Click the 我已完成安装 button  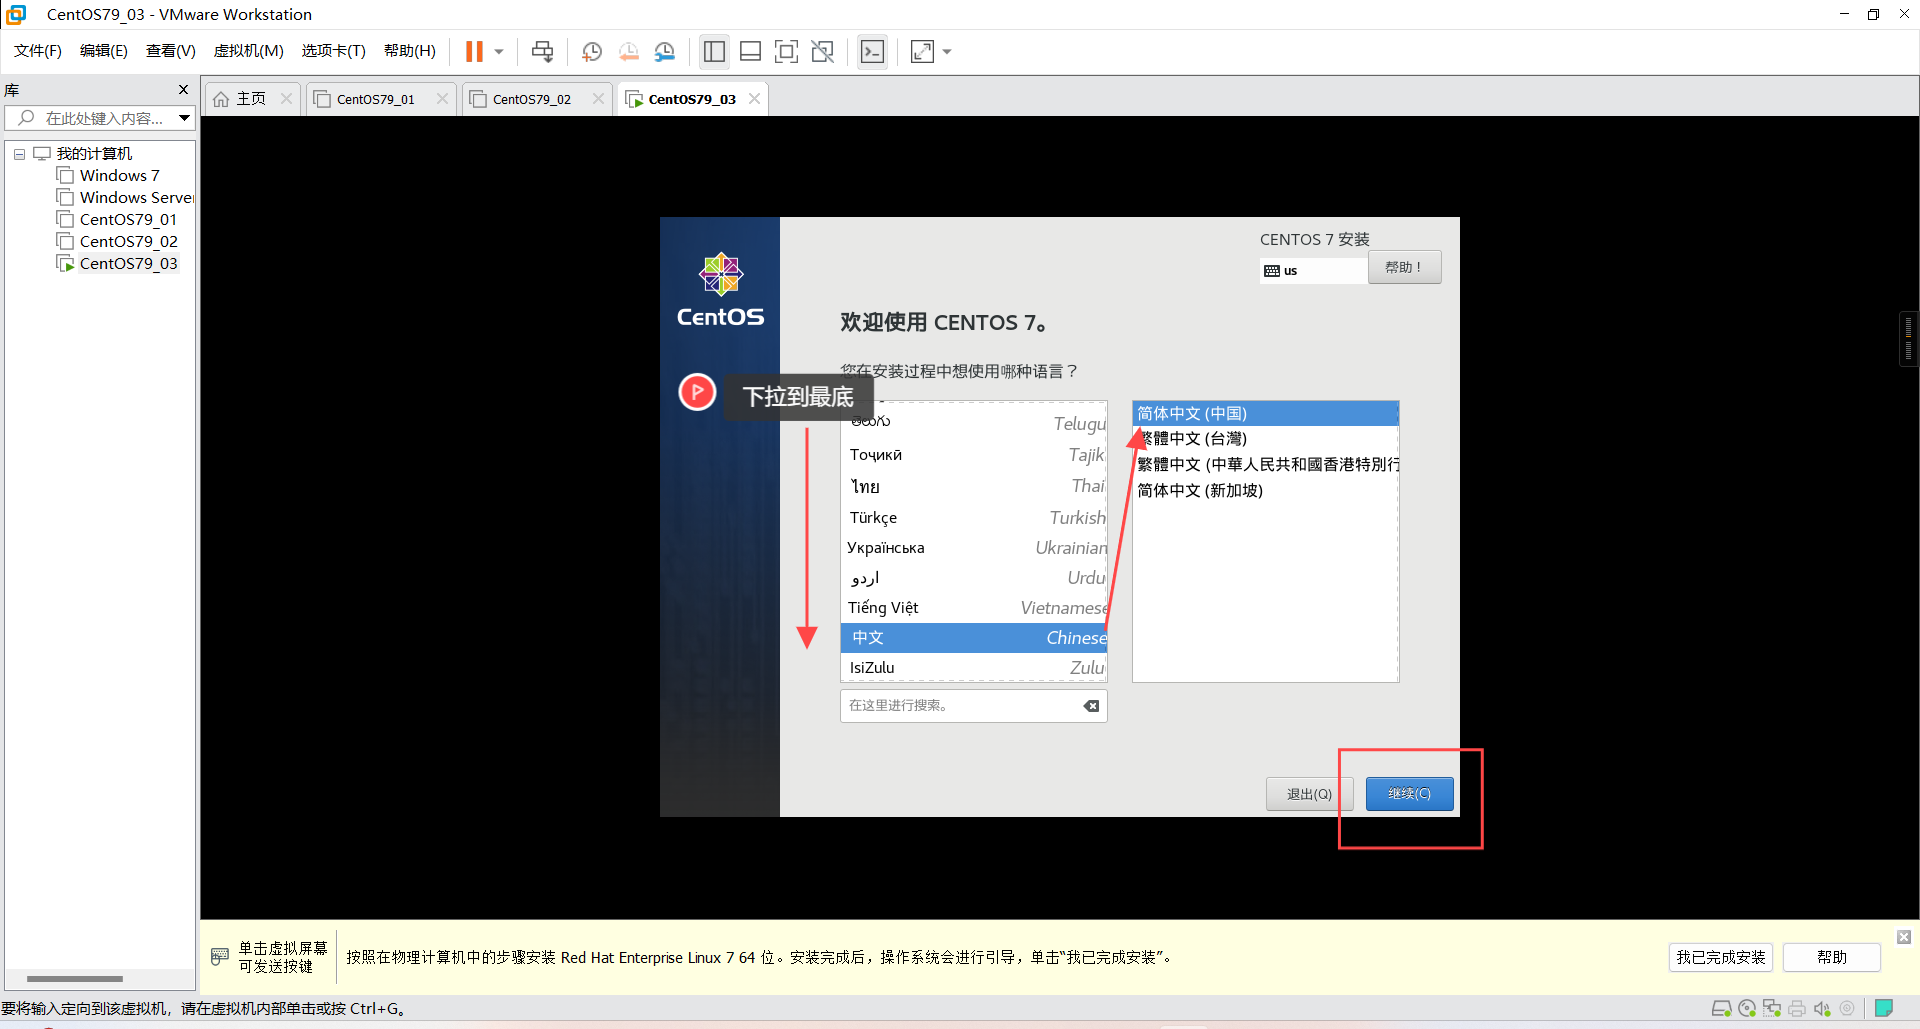(1721, 958)
